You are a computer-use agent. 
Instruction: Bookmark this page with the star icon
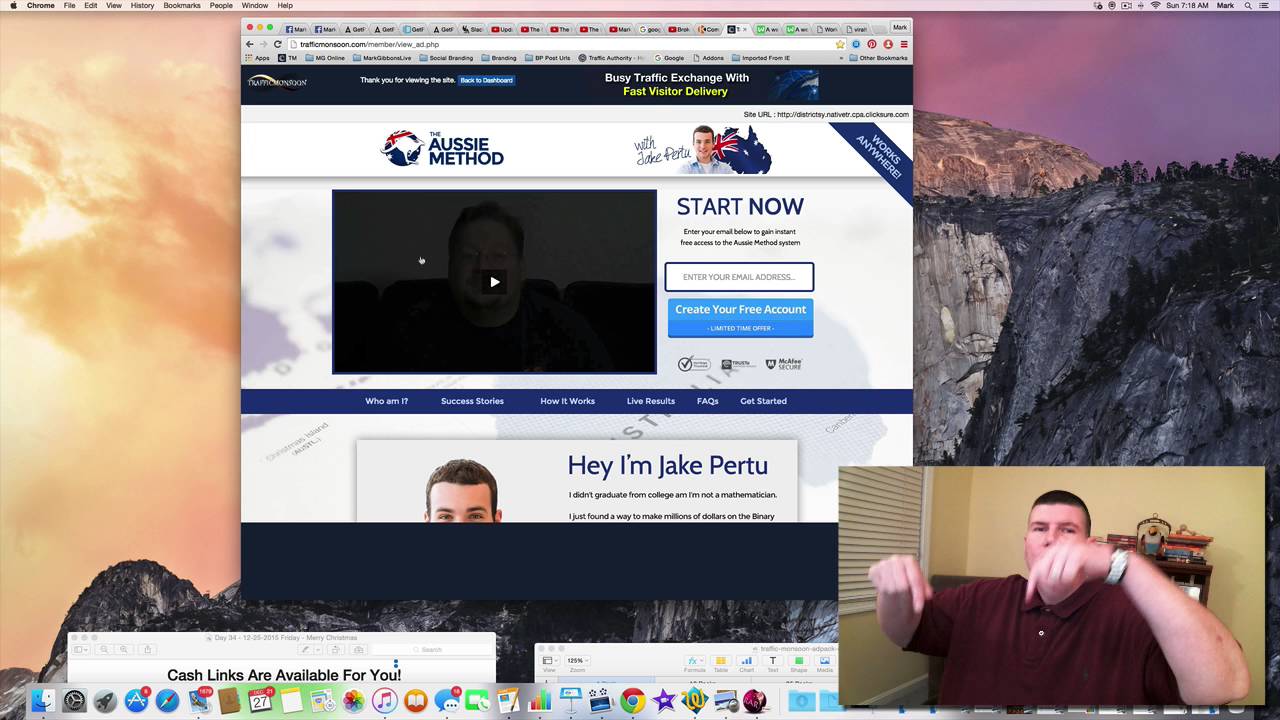839,44
